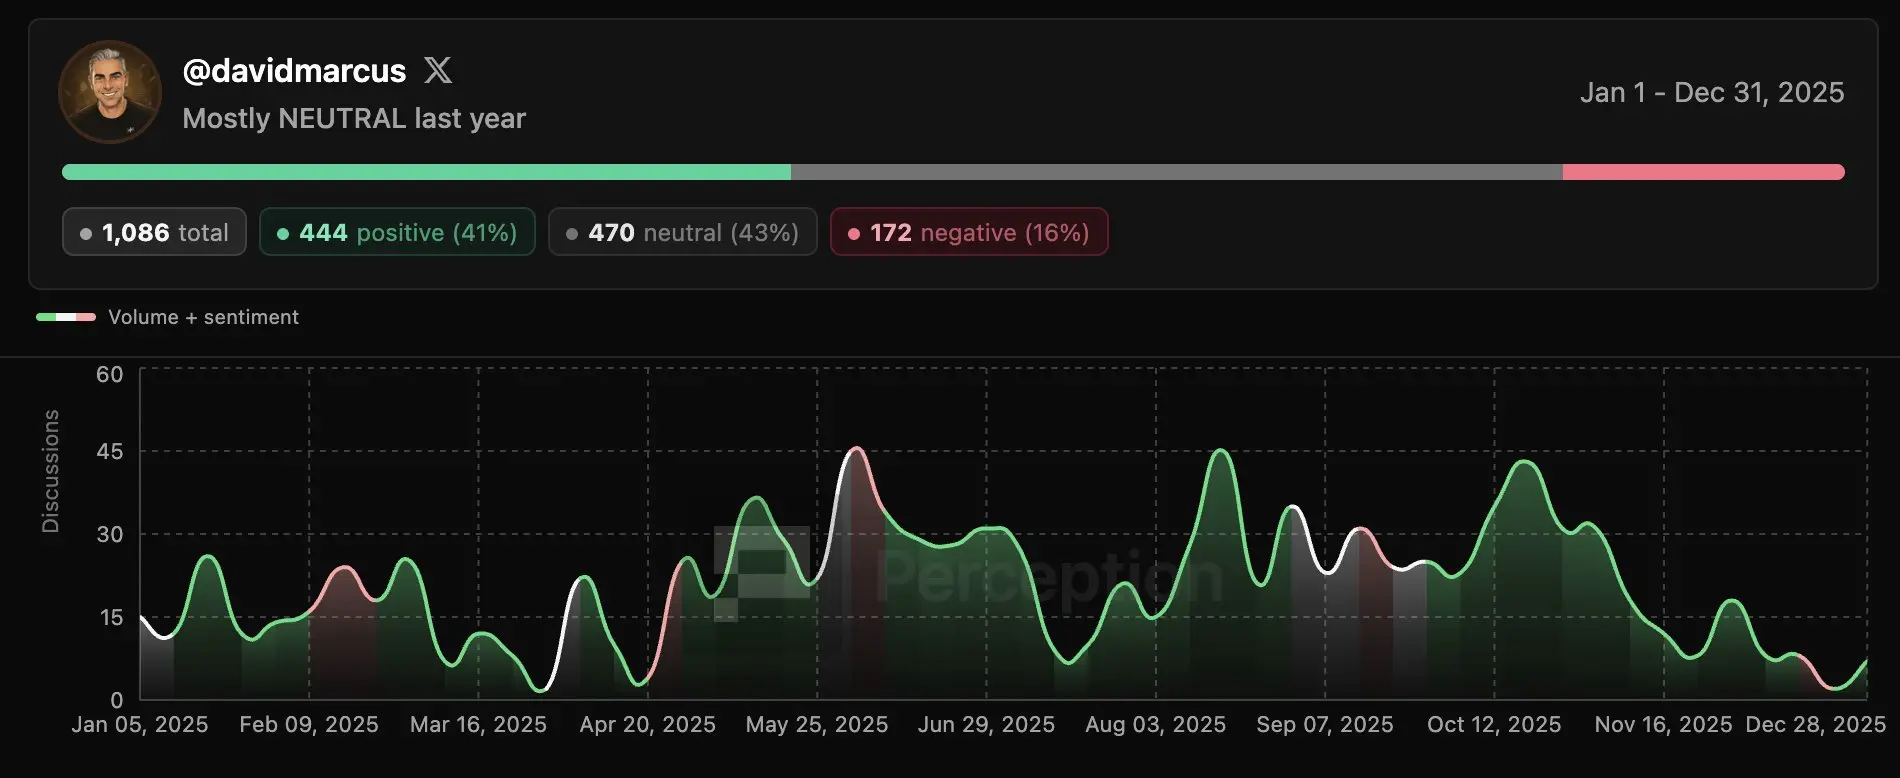Filter by 172 negative (16%) chip
This screenshot has height=778, width=1900.
pos(969,232)
